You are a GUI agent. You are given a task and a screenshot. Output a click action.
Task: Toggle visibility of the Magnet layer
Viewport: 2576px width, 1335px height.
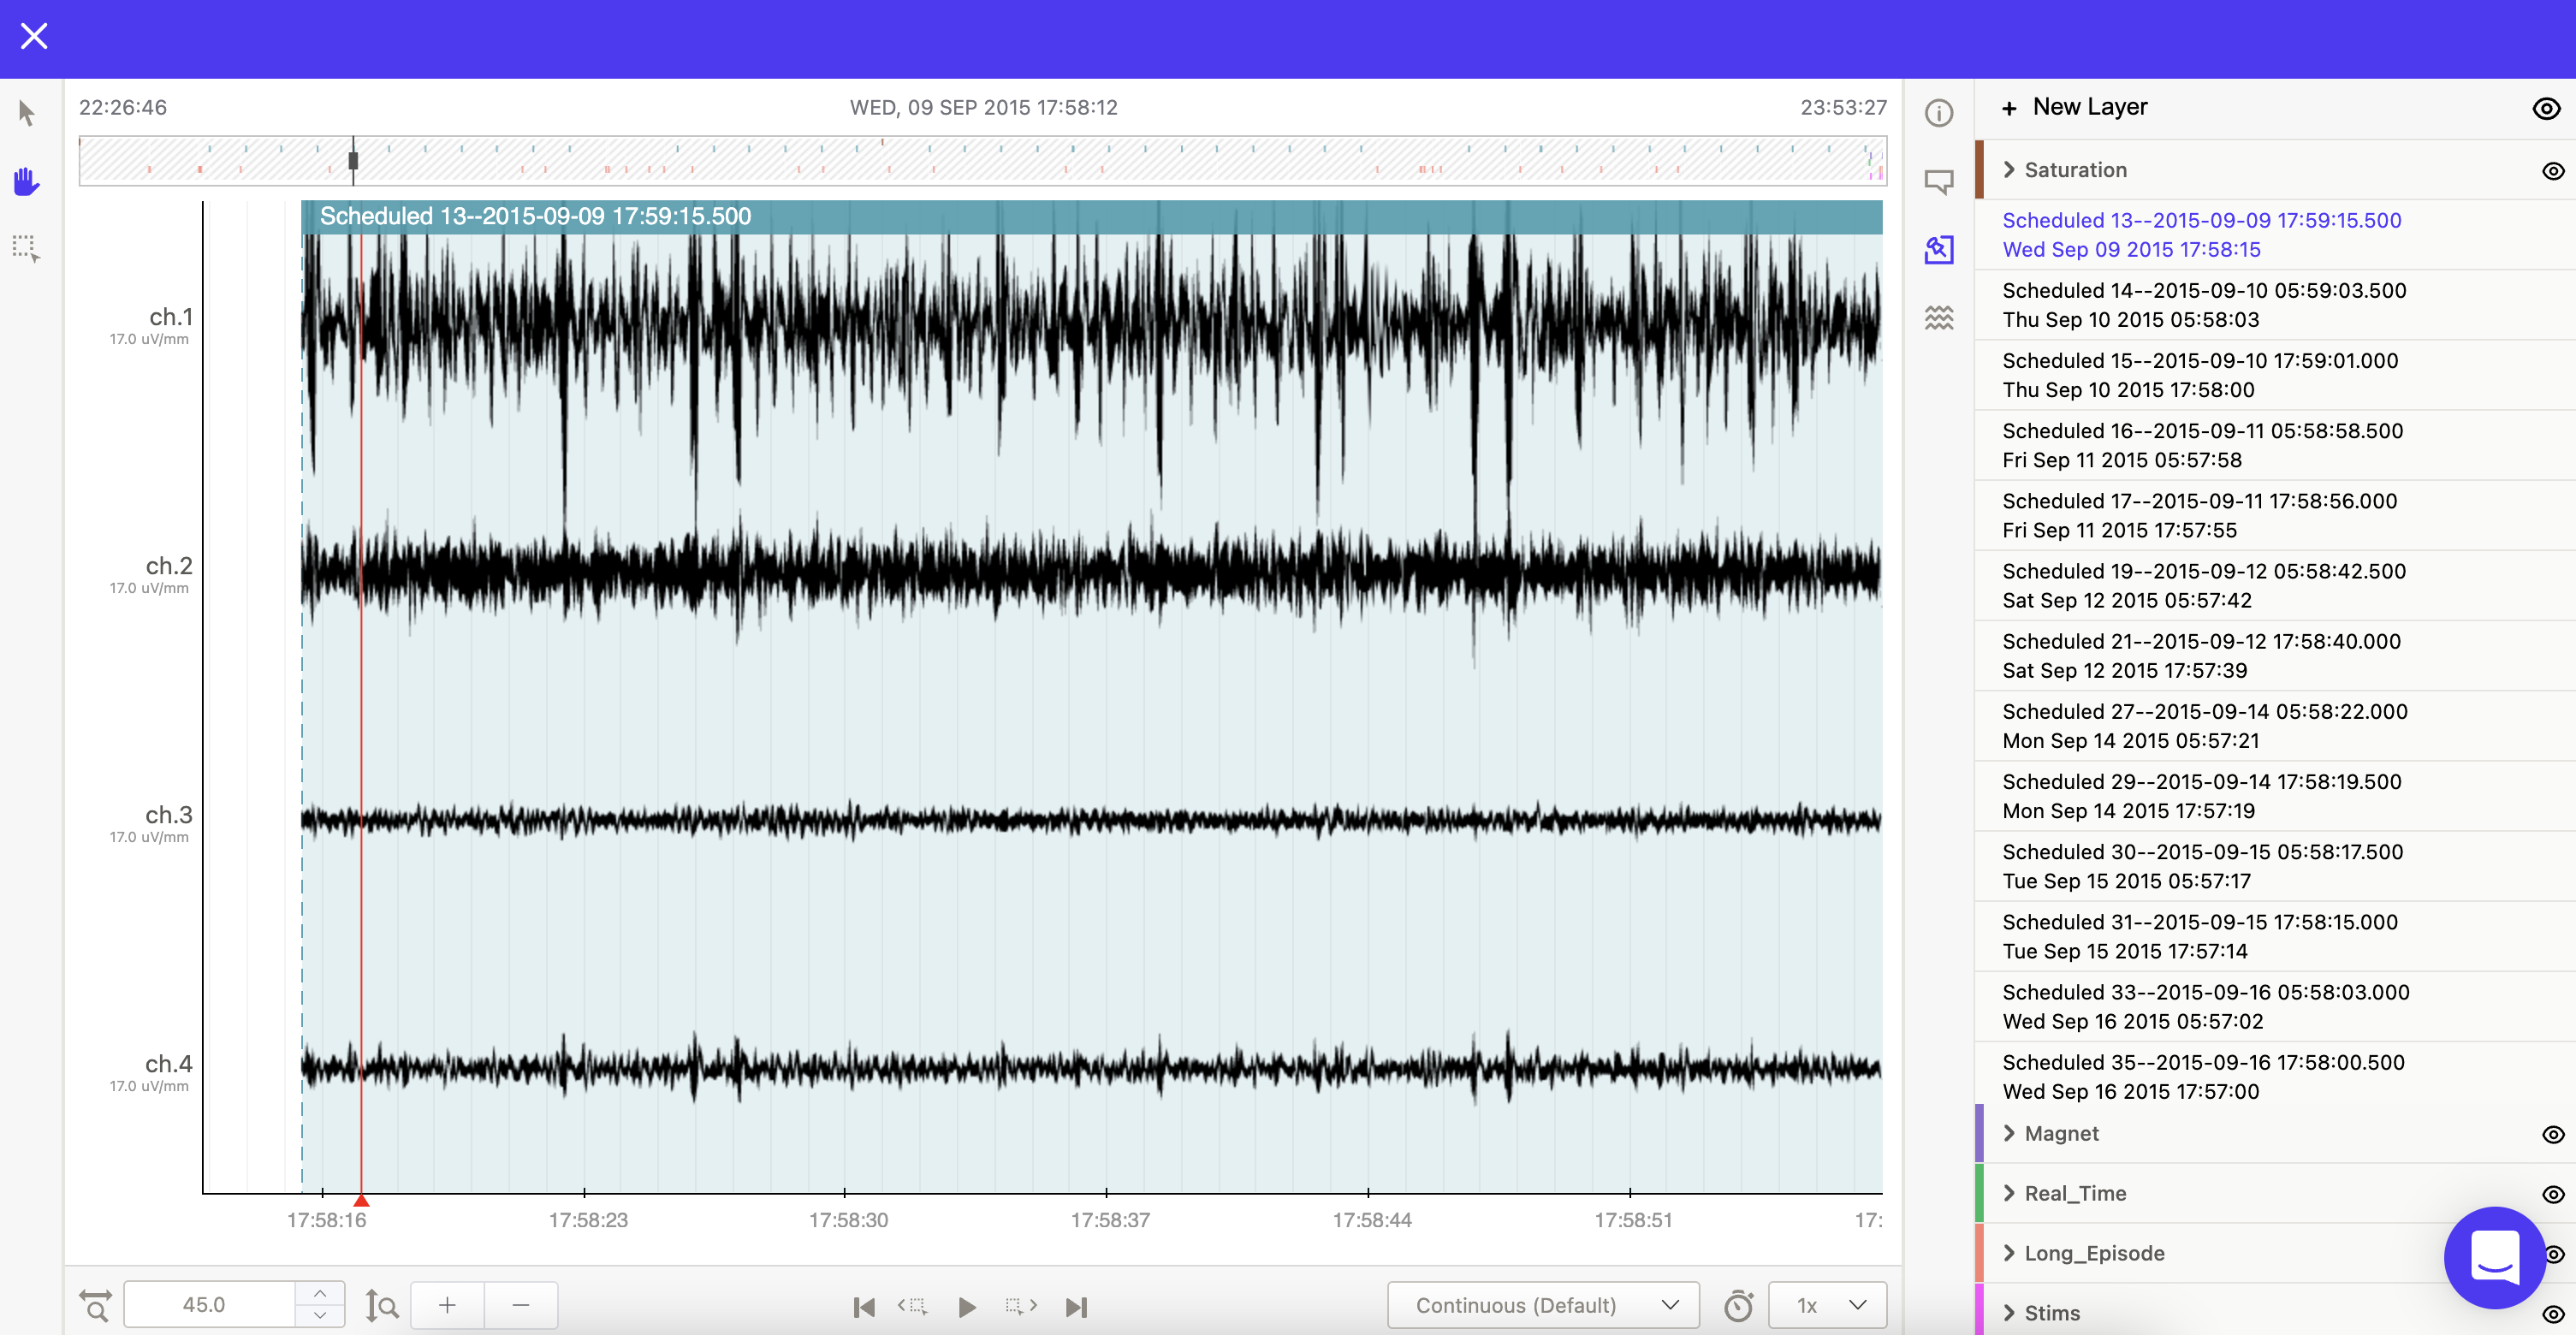2552,1134
